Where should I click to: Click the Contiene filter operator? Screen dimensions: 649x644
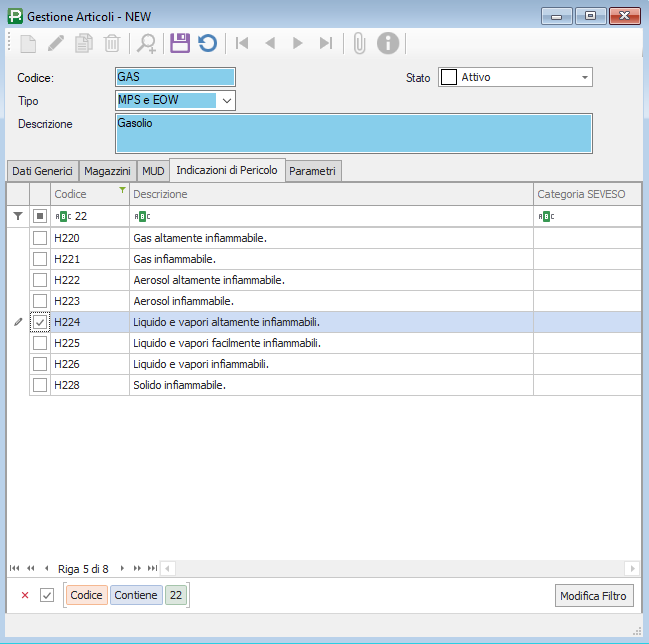pos(135,596)
